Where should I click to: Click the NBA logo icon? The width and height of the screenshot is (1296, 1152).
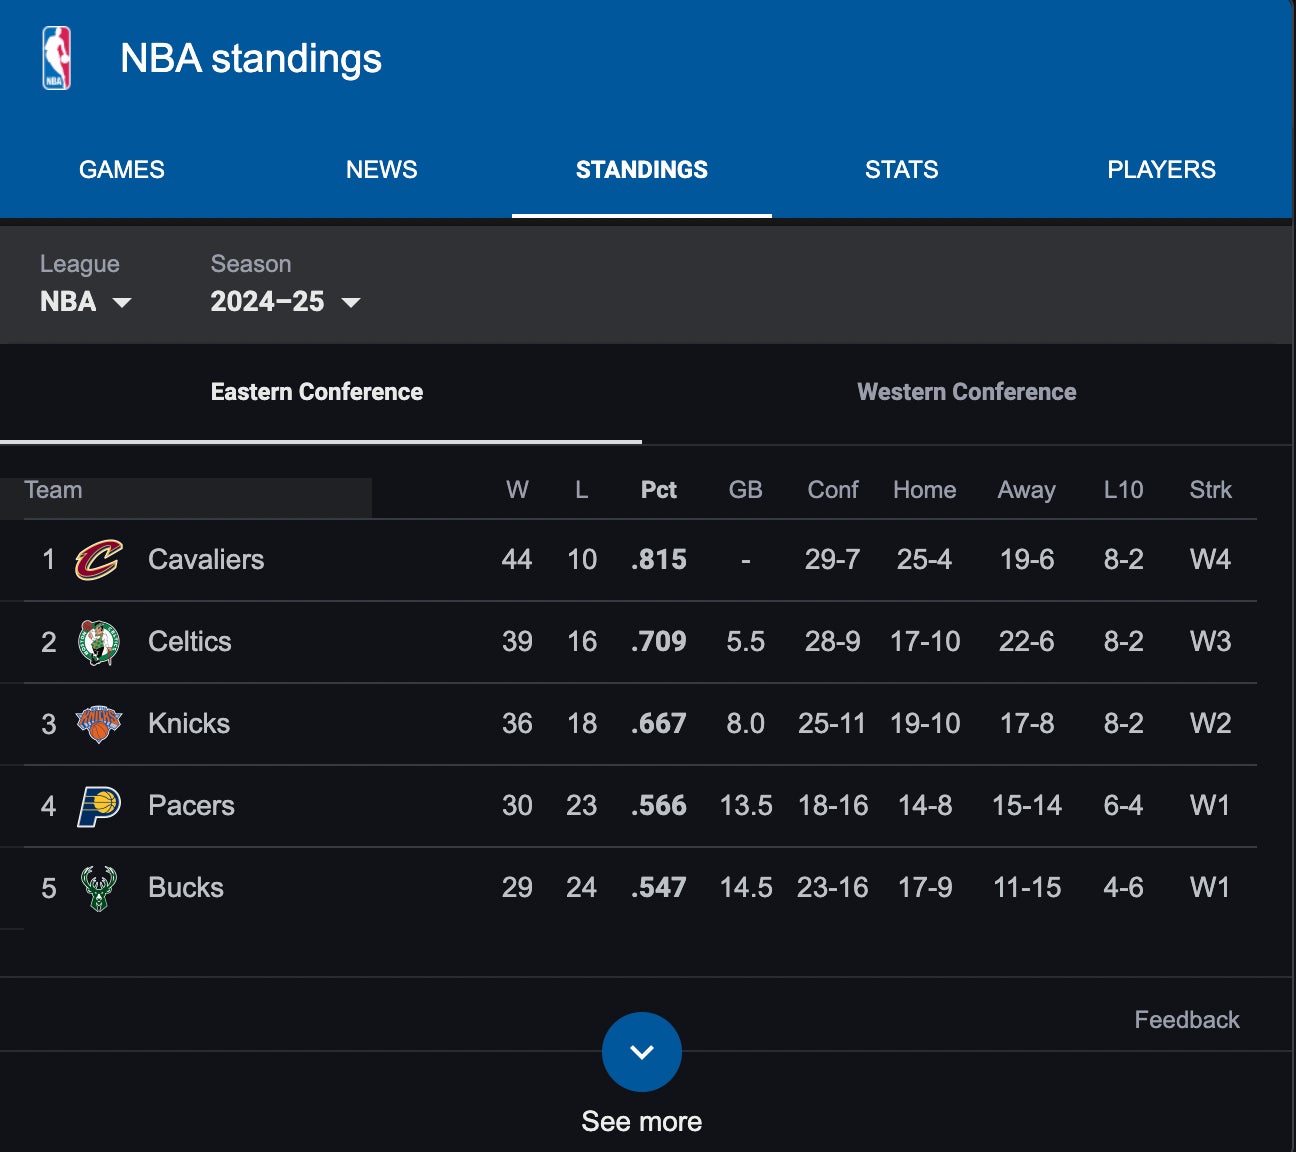57,58
